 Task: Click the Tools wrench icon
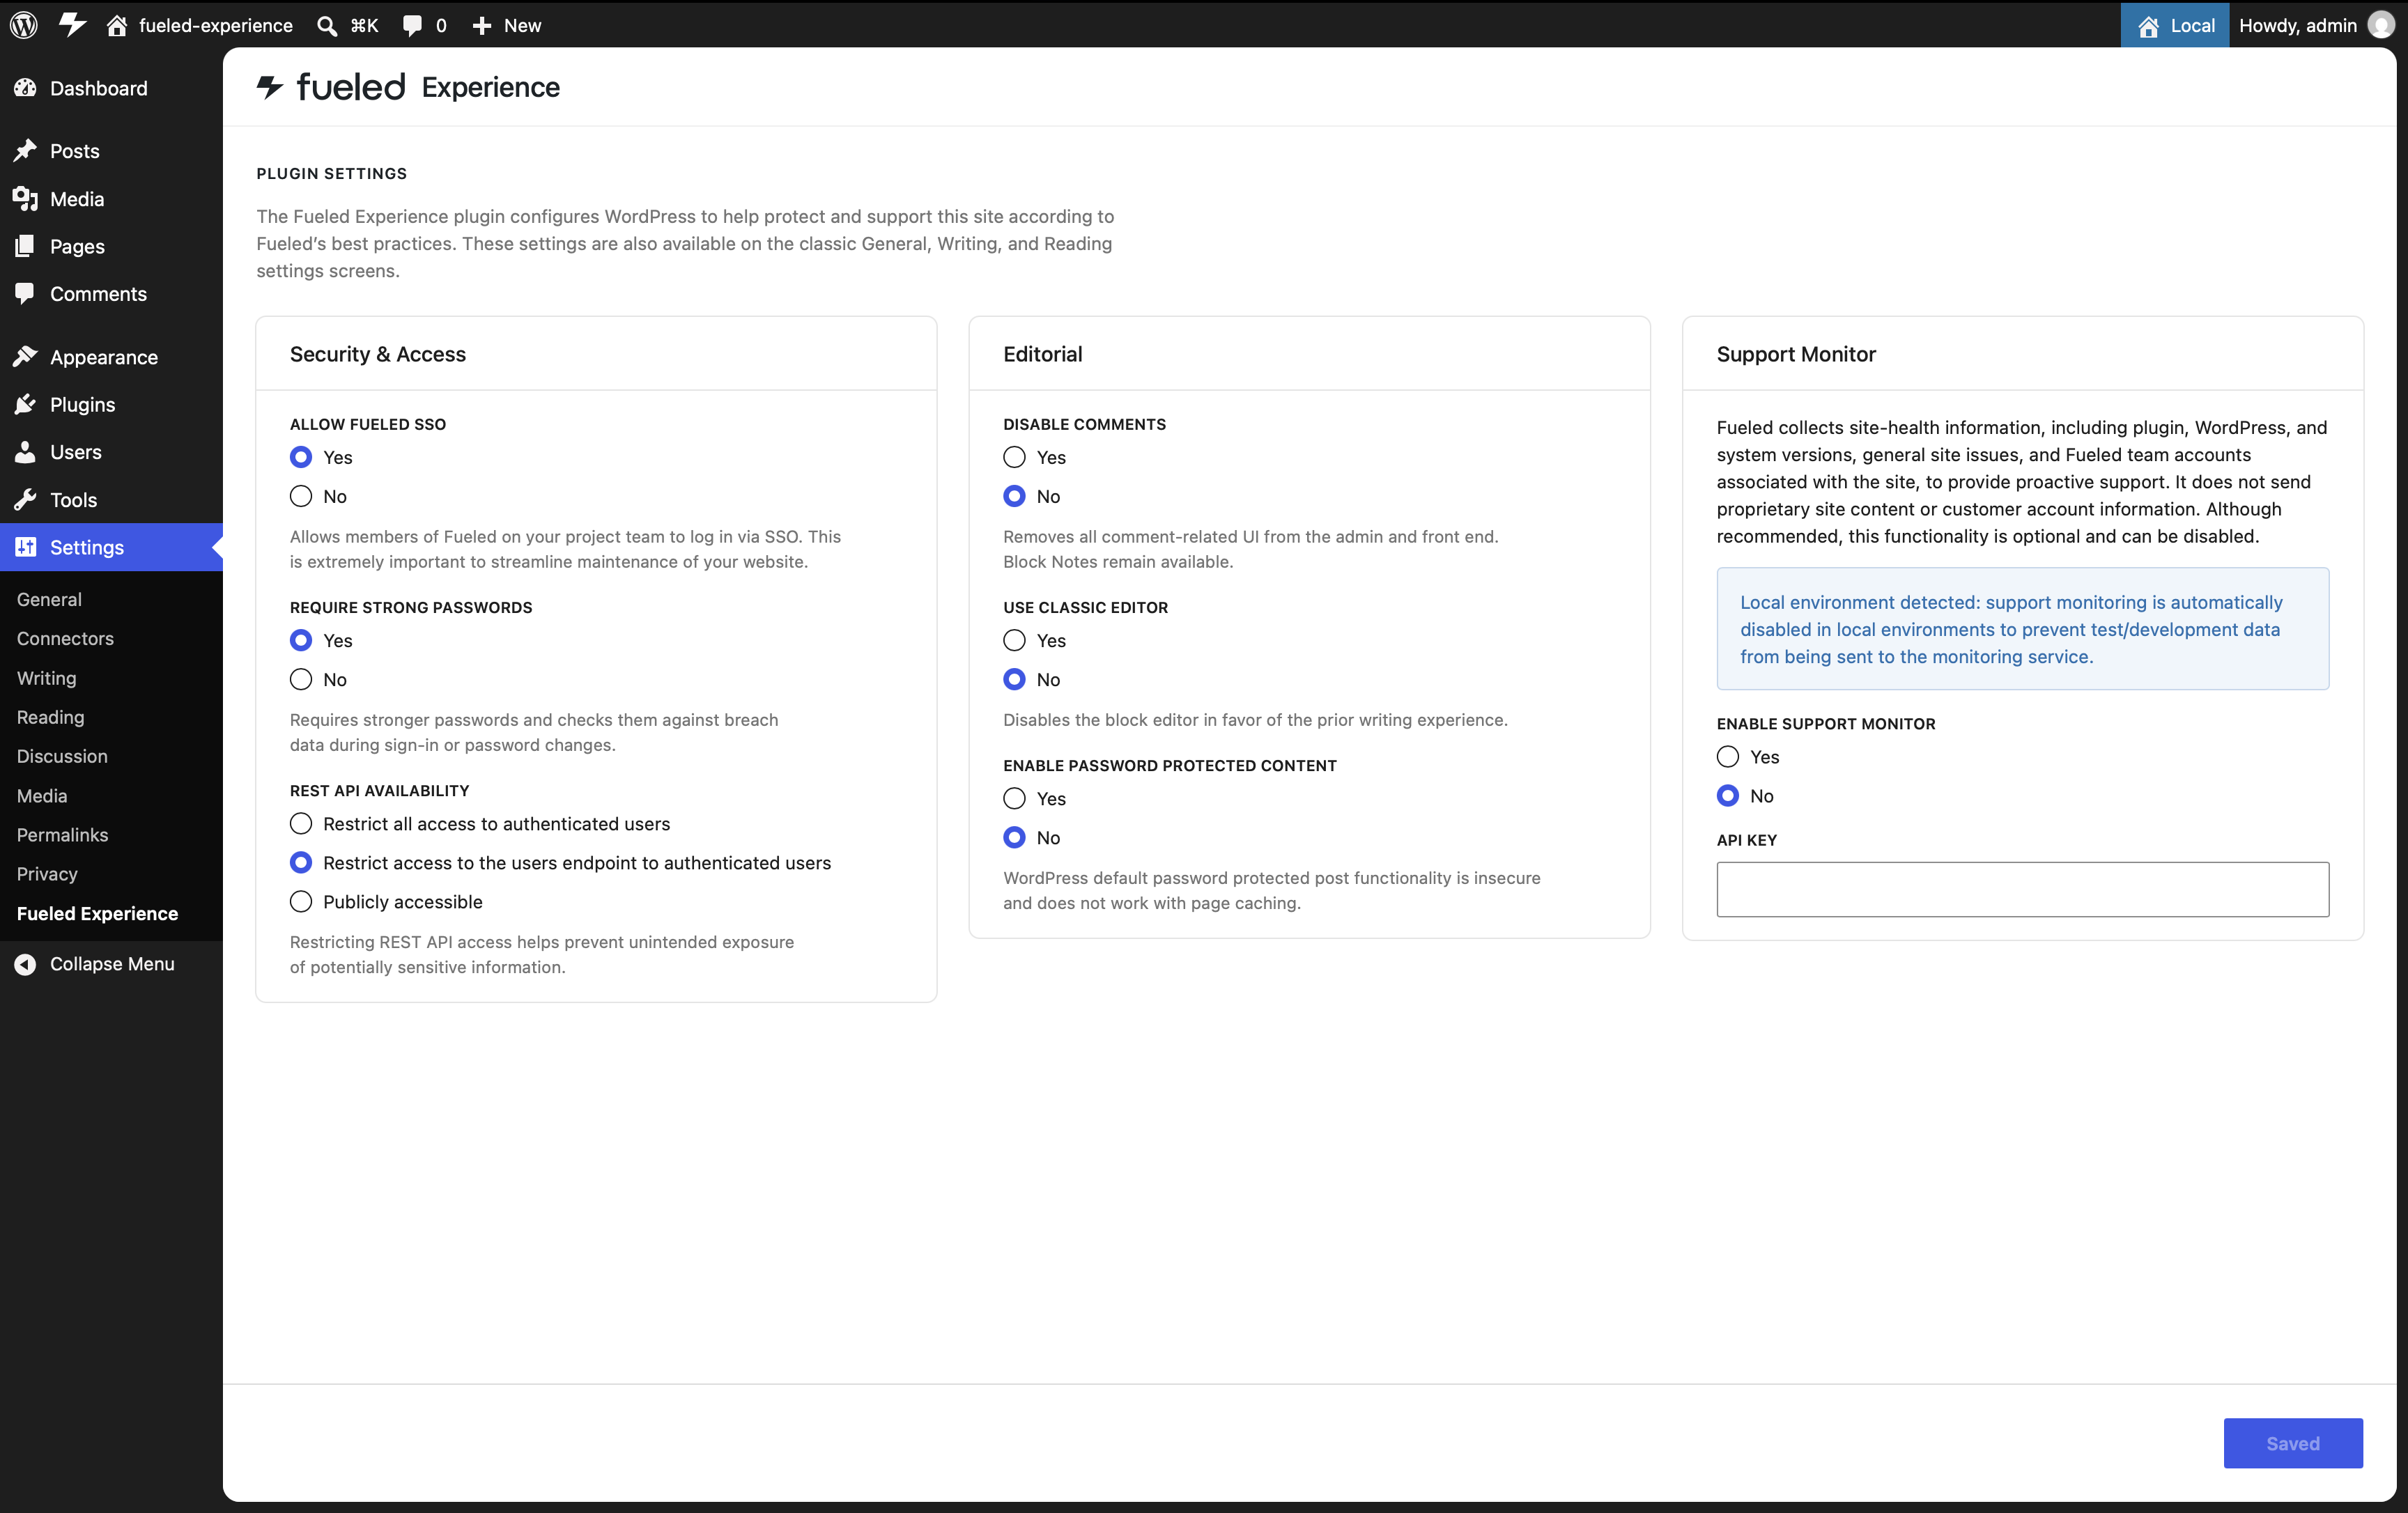click(x=26, y=499)
